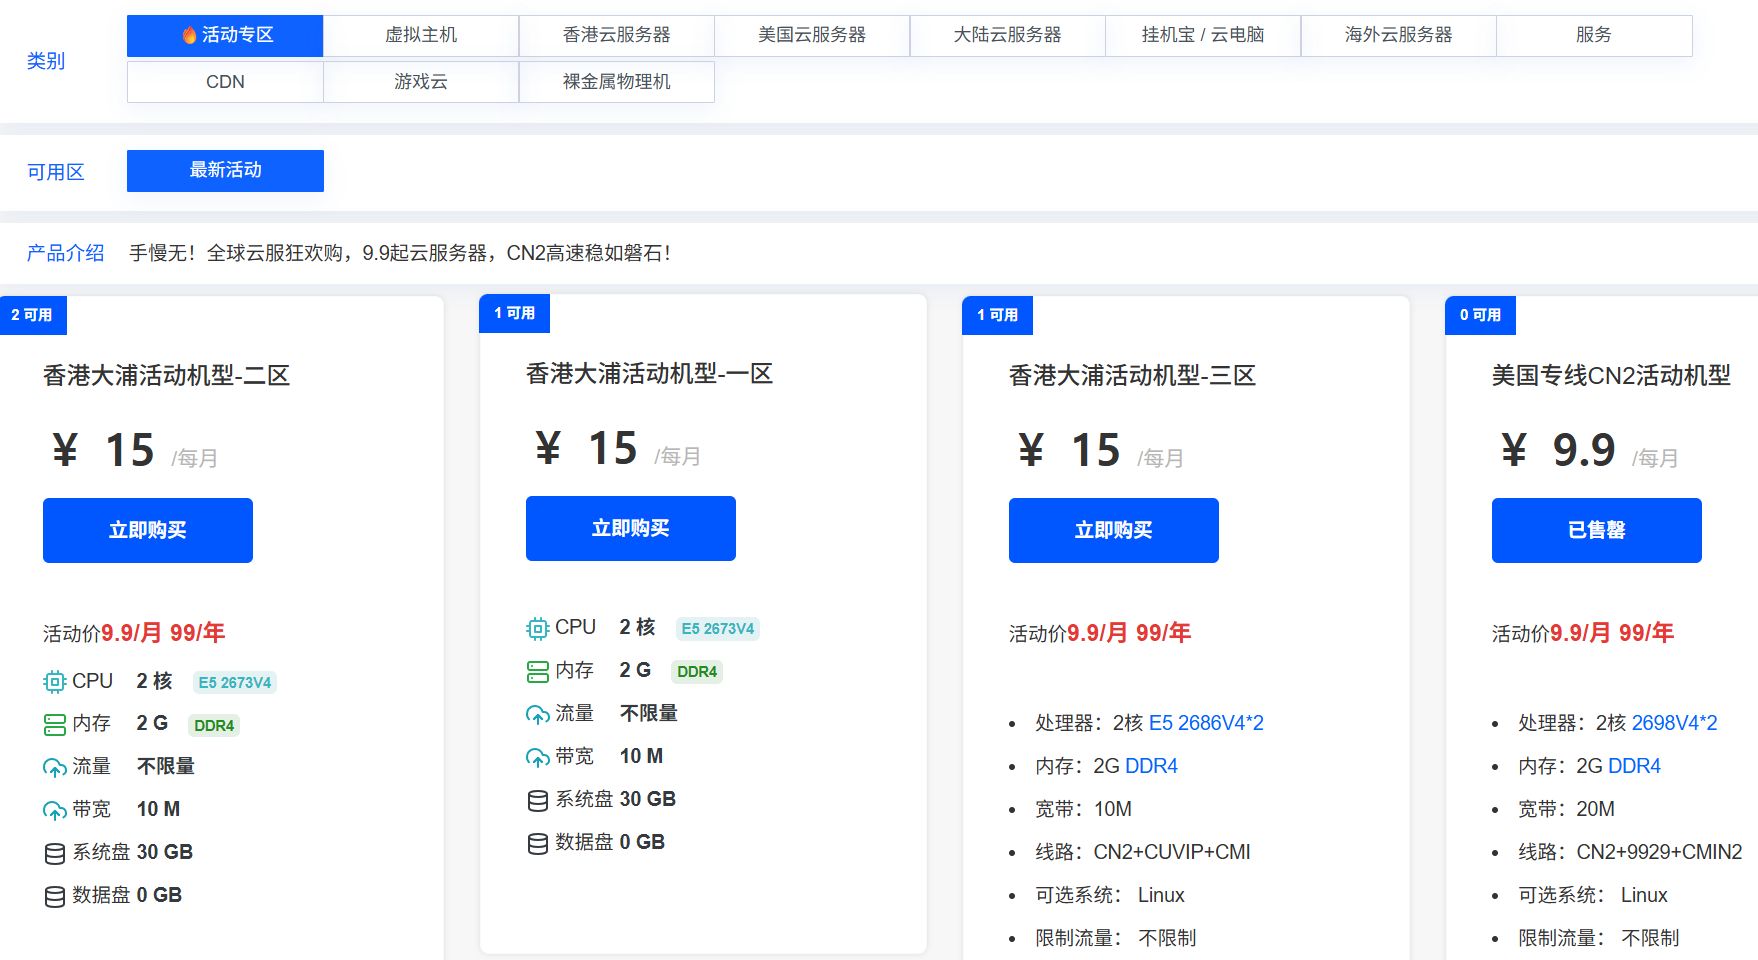Select 最新活动 availability zone
The image size is (1758, 960).
point(225,171)
